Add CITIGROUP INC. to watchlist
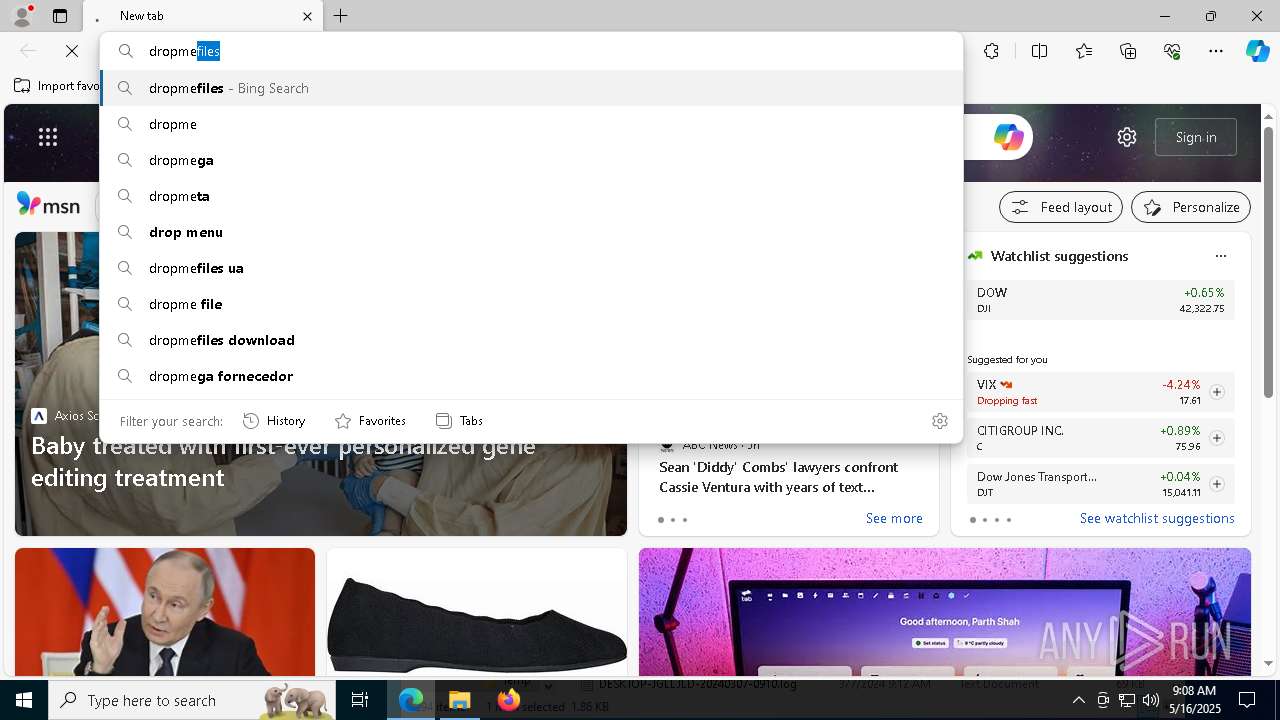 [1217, 438]
